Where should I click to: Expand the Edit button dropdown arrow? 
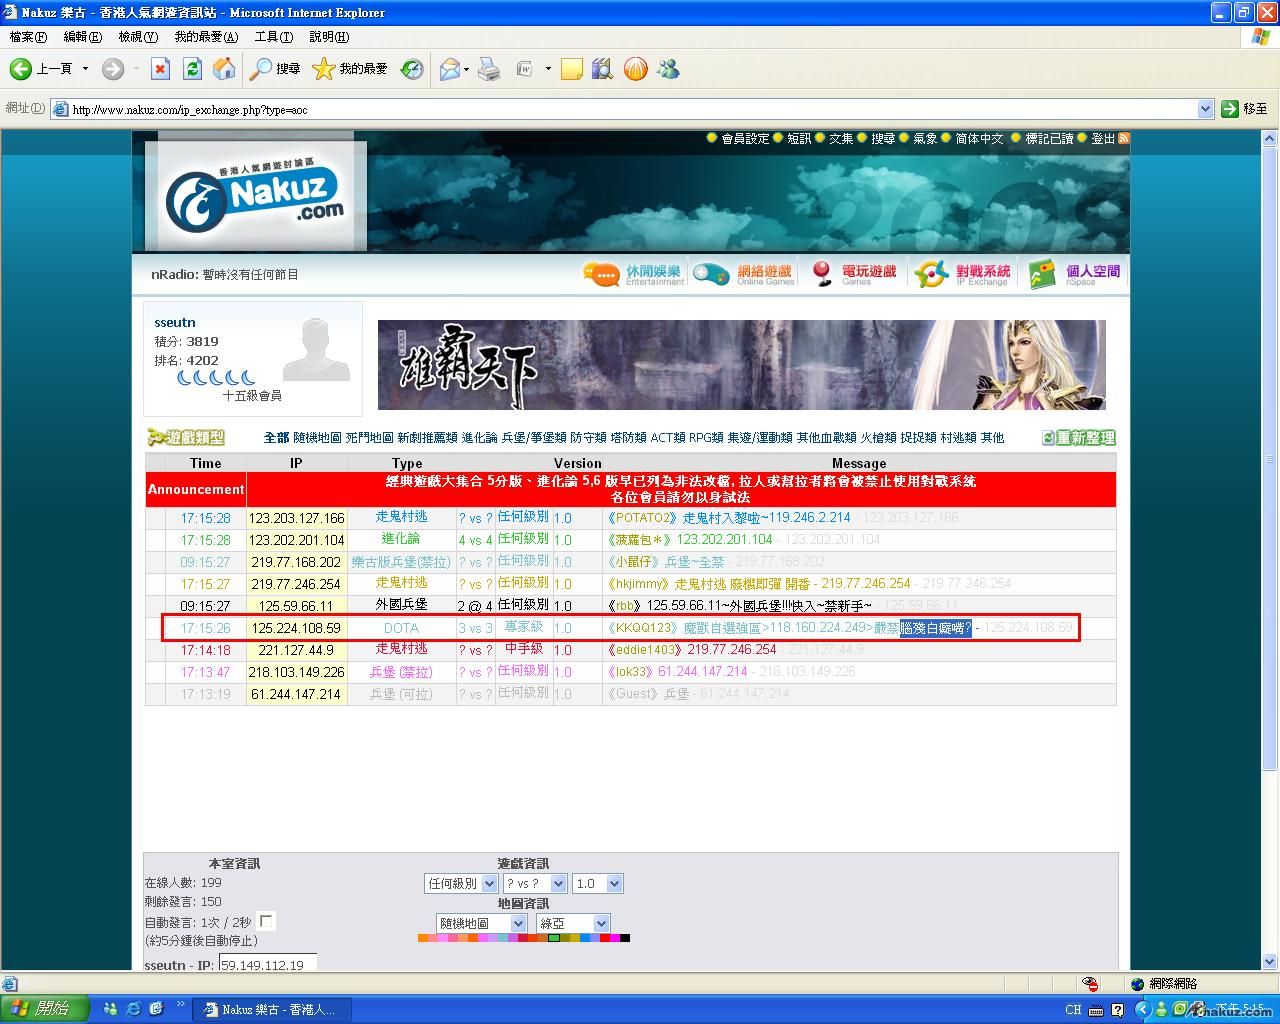(x=547, y=69)
